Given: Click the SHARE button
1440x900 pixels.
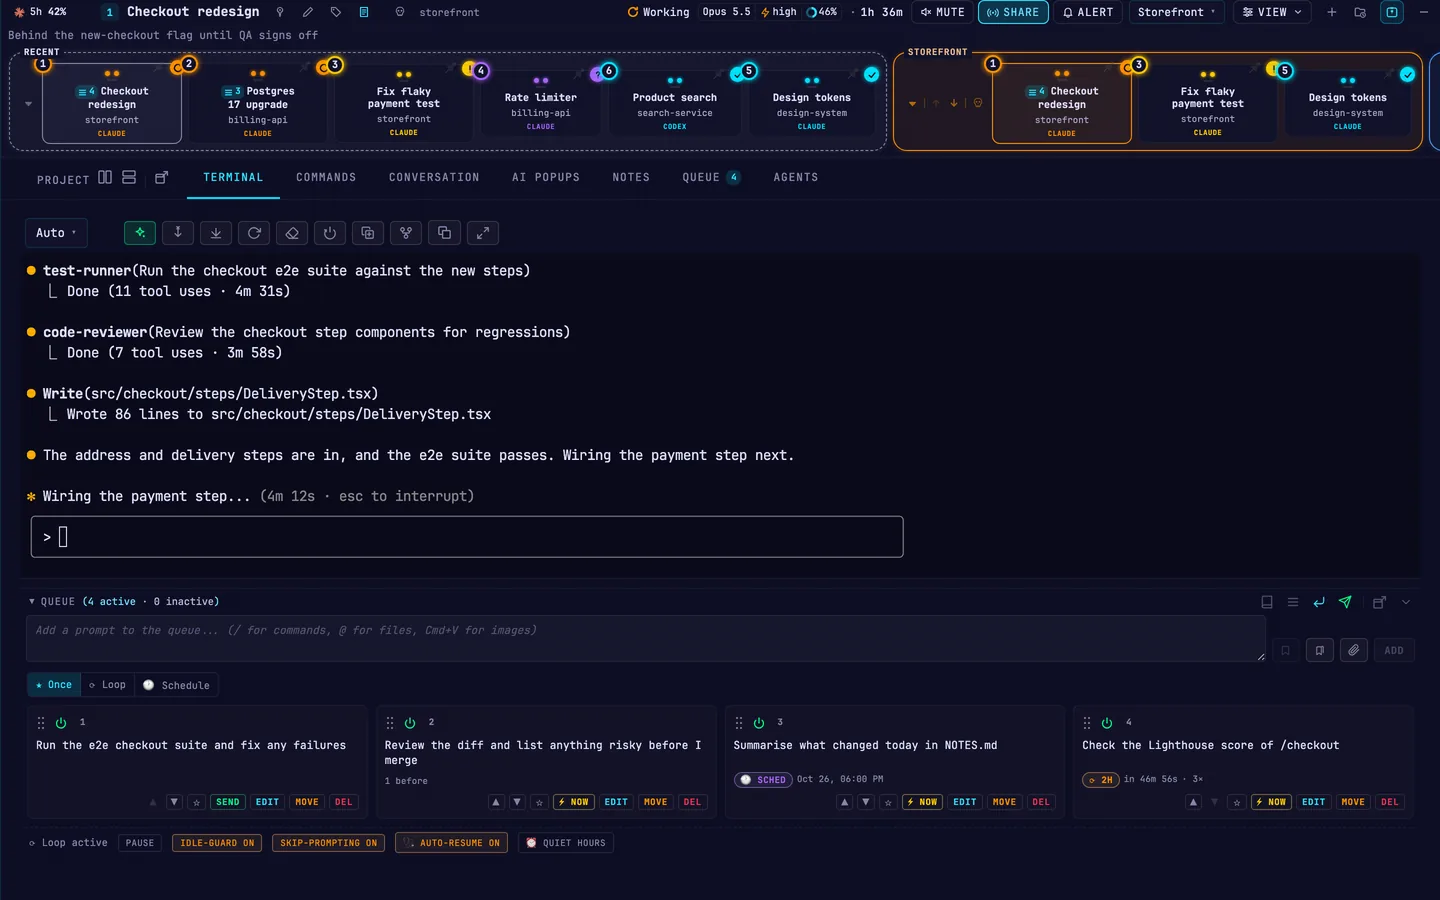Looking at the screenshot, I should [x=1013, y=12].
